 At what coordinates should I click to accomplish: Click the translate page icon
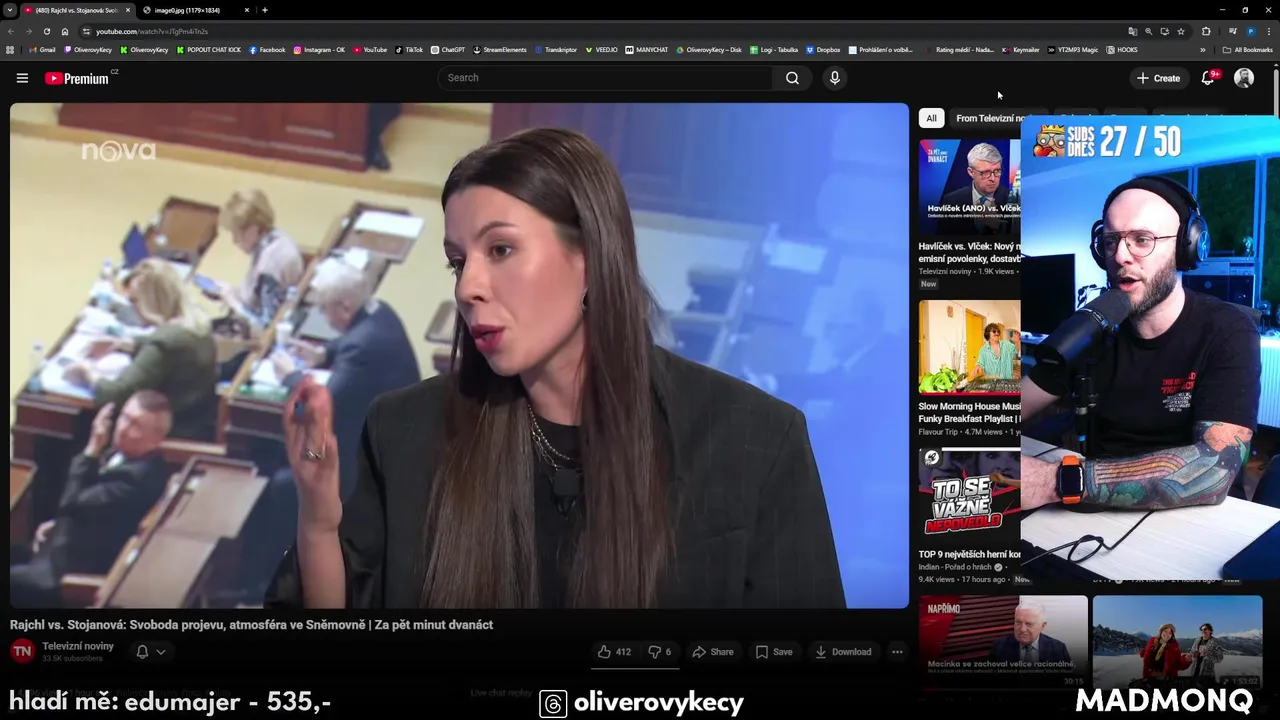pyautogui.click(x=1132, y=31)
